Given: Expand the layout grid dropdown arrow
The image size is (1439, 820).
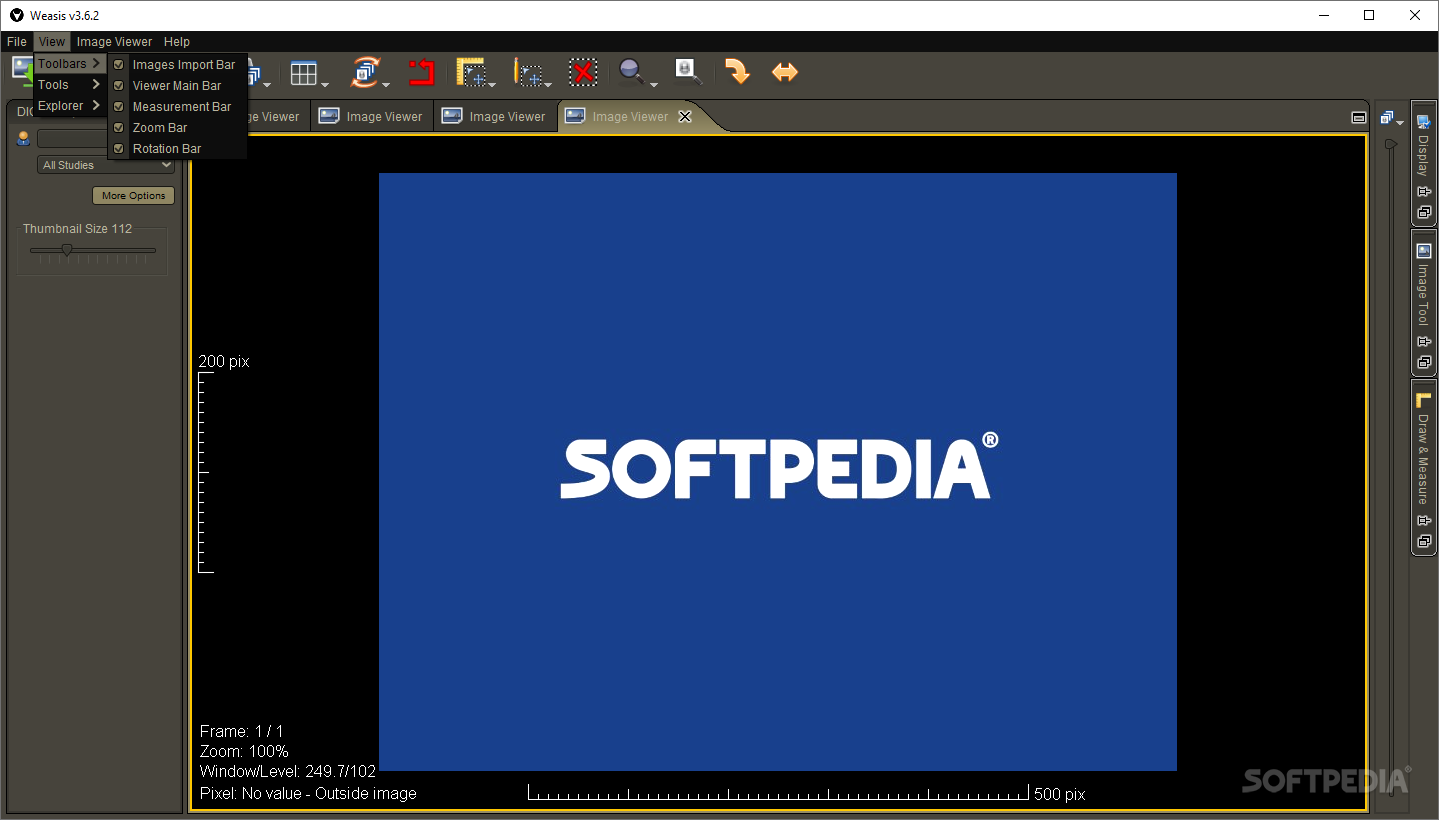Looking at the screenshot, I should coord(325,85).
